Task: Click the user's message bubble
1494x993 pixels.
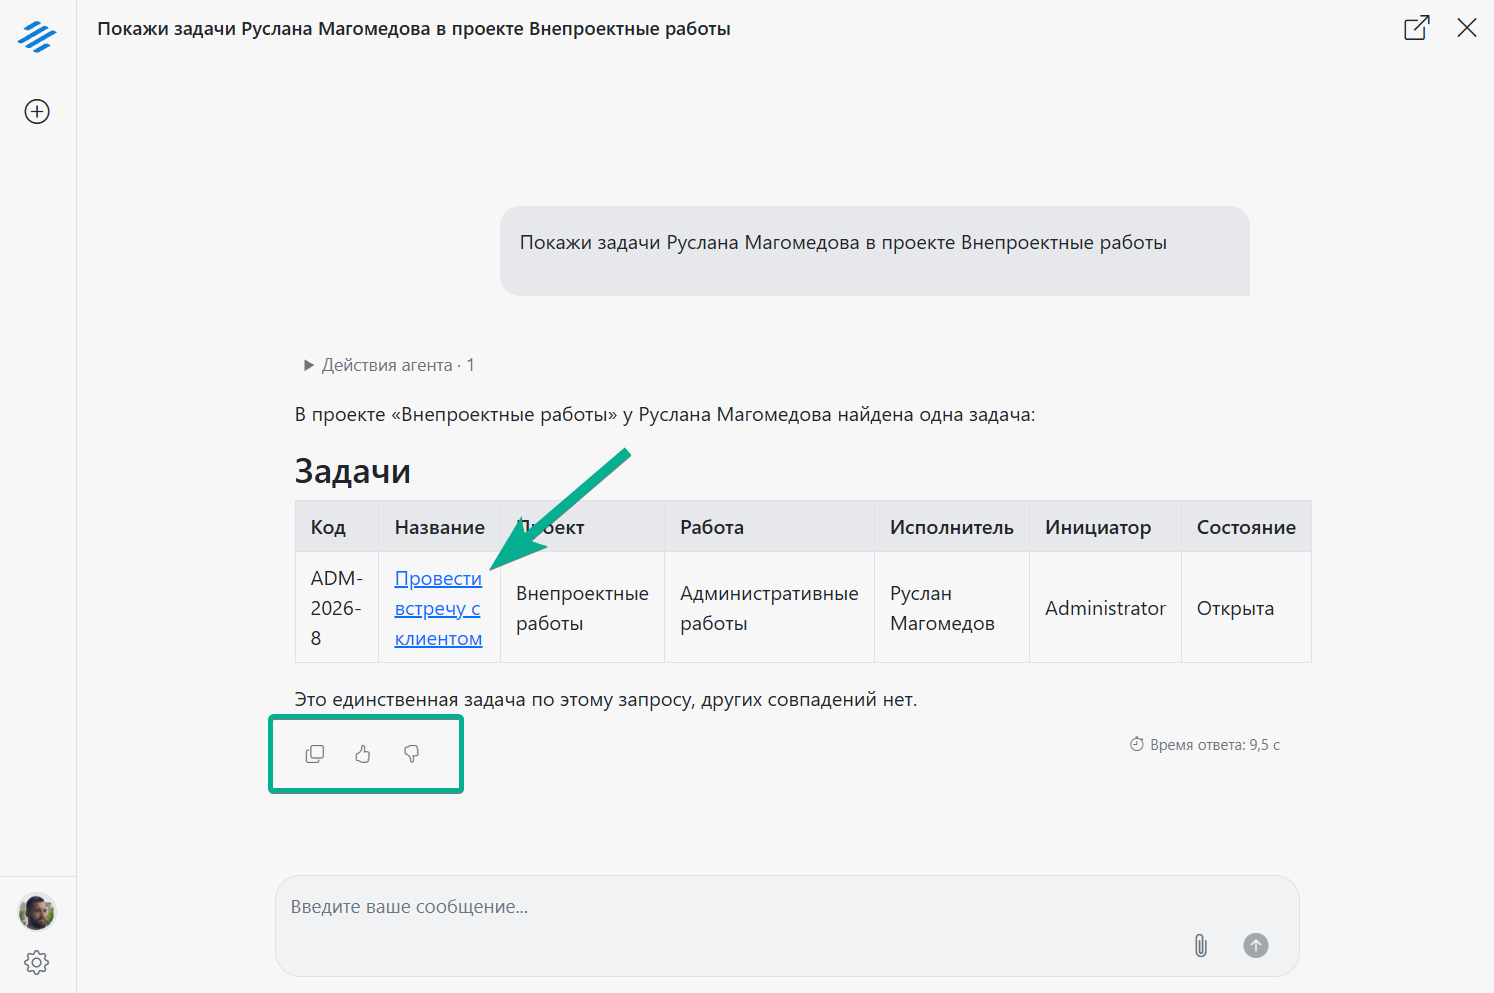Action: pos(875,251)
